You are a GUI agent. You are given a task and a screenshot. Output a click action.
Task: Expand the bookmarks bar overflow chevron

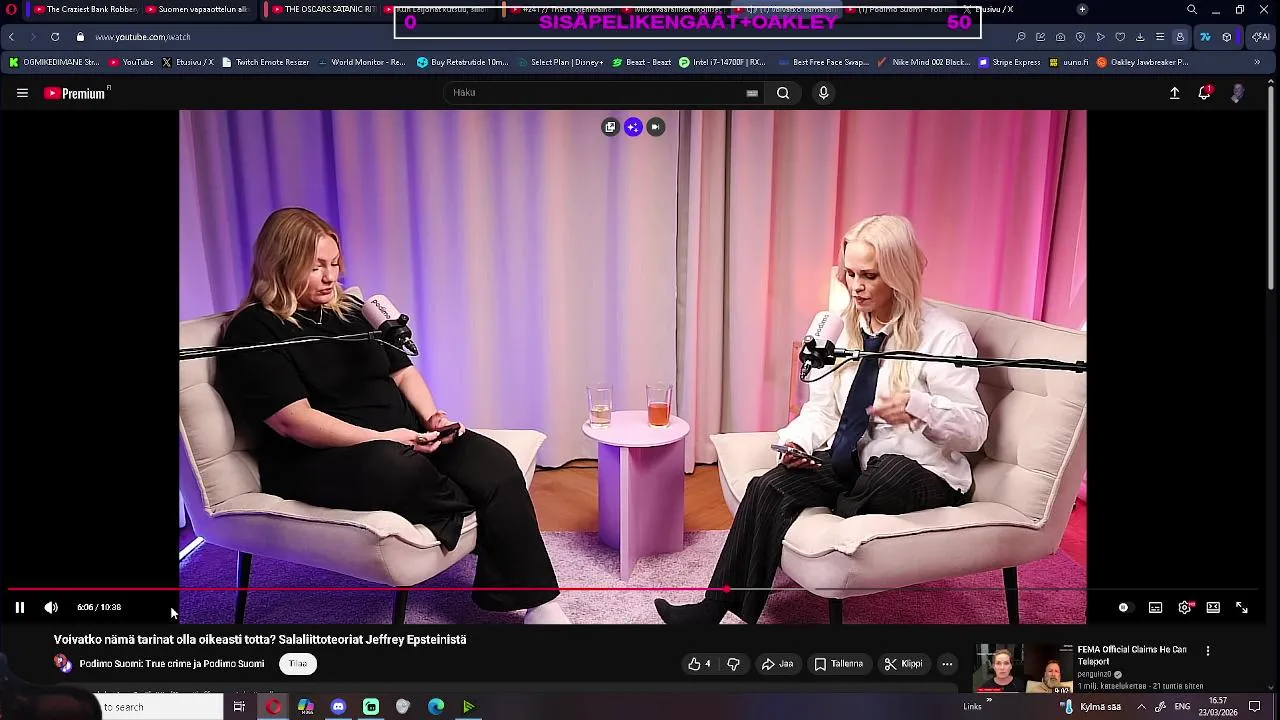click(1257, 62)
